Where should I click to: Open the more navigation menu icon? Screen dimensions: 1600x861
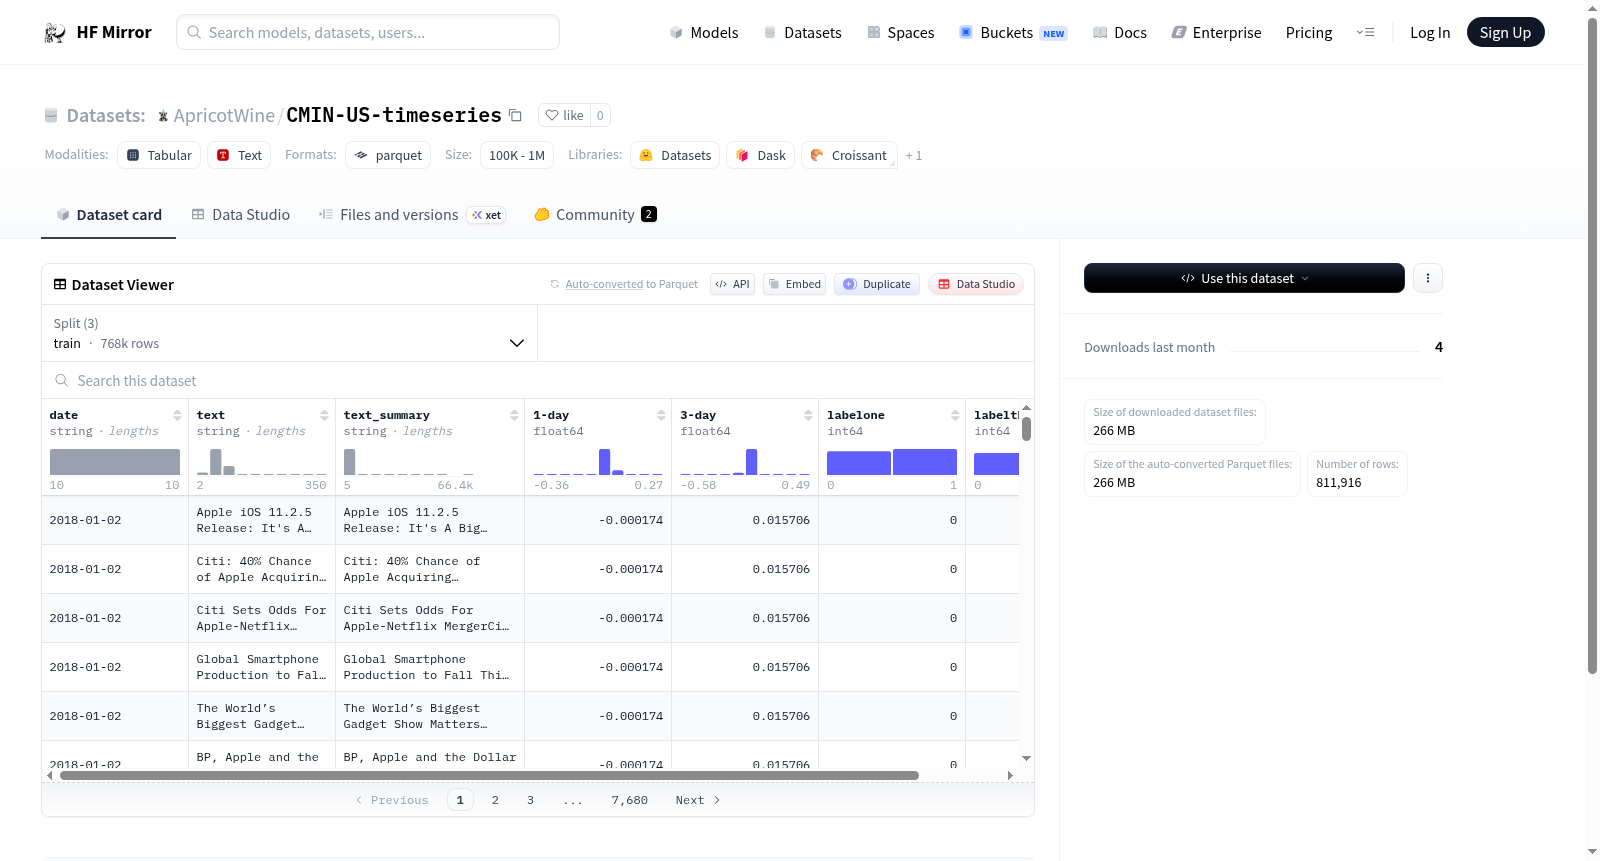point(1365,32)
